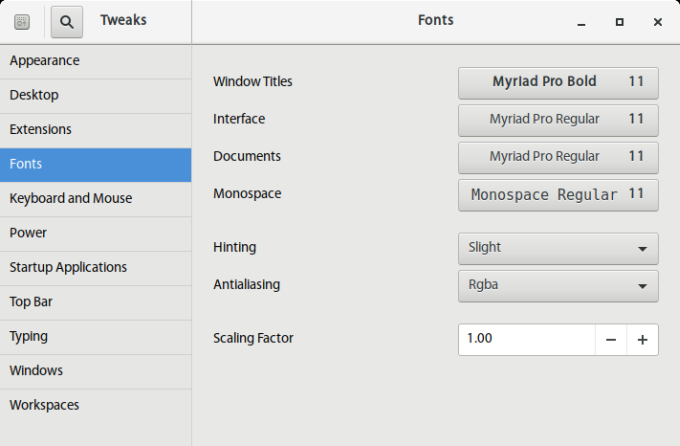This screenshot has height=446, width=680.
Task: Pick the Monospace Regular font button
Action: point(558,195)
